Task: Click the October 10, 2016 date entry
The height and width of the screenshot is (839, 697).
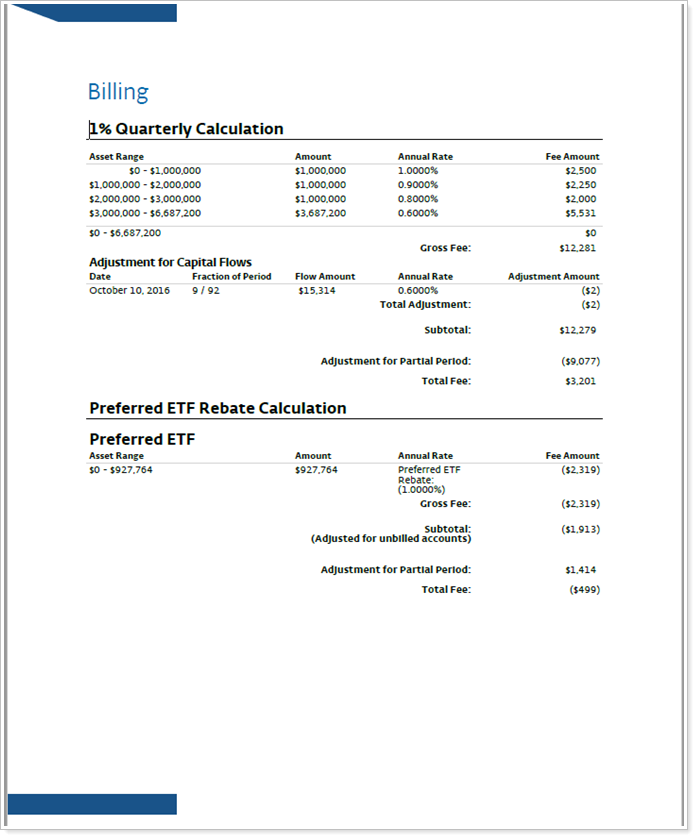Action: [x=129, y=290]
